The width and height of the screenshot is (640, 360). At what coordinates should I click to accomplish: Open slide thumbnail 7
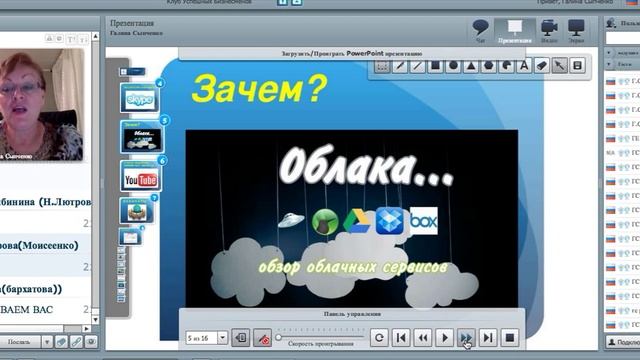tap(137, 211)
